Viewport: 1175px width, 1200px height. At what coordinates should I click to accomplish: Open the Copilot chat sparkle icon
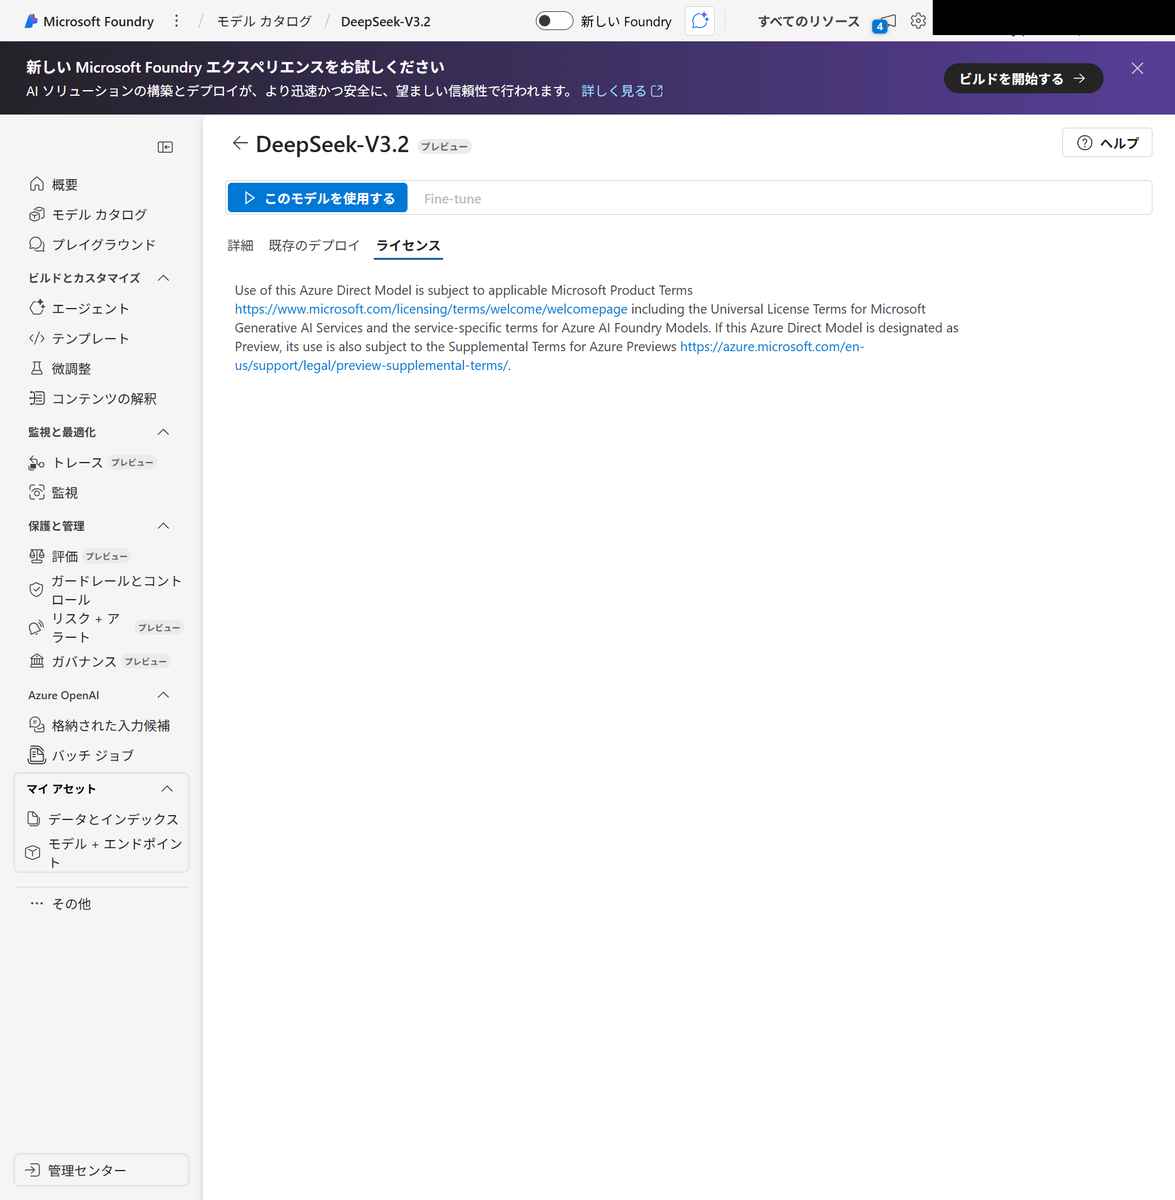[700, 21]
